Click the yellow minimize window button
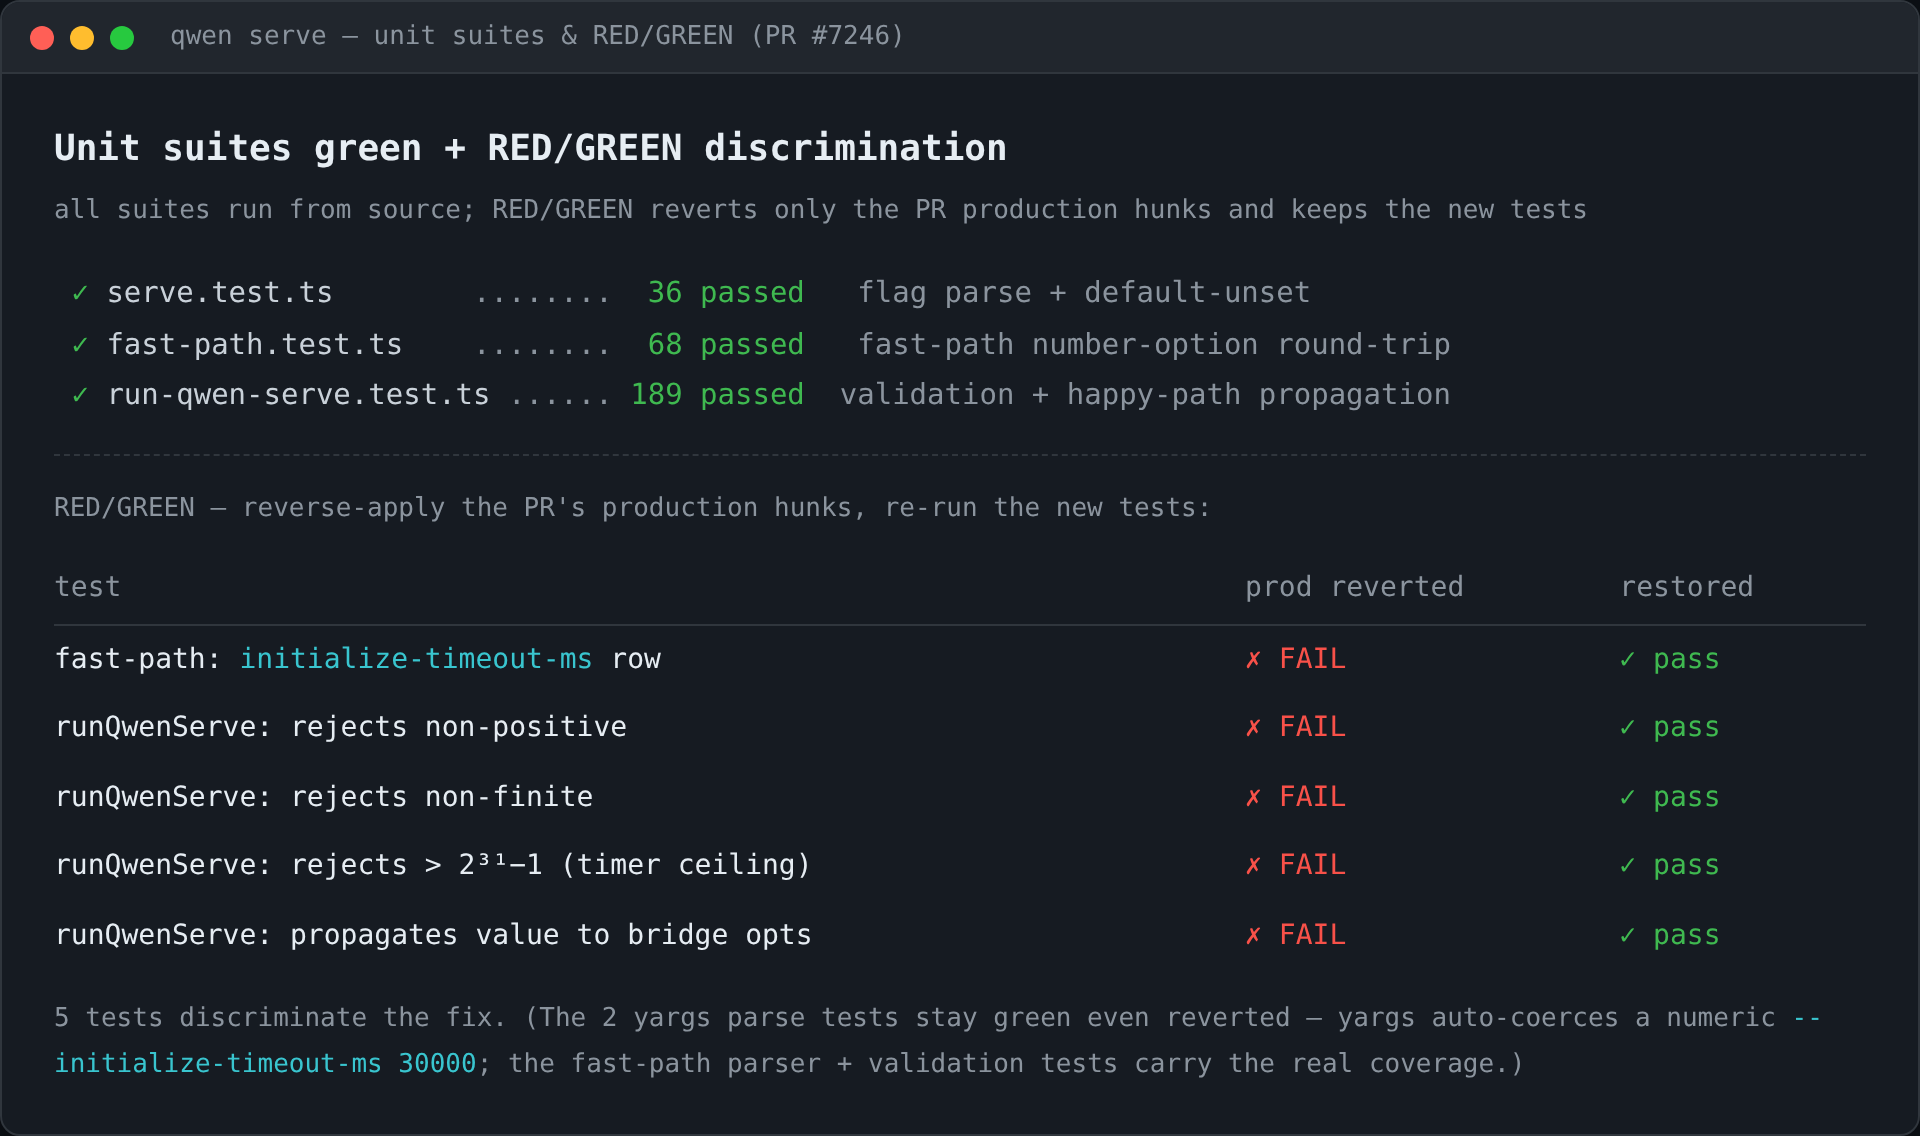1920x1136 pixels. (x=82, y=38)
